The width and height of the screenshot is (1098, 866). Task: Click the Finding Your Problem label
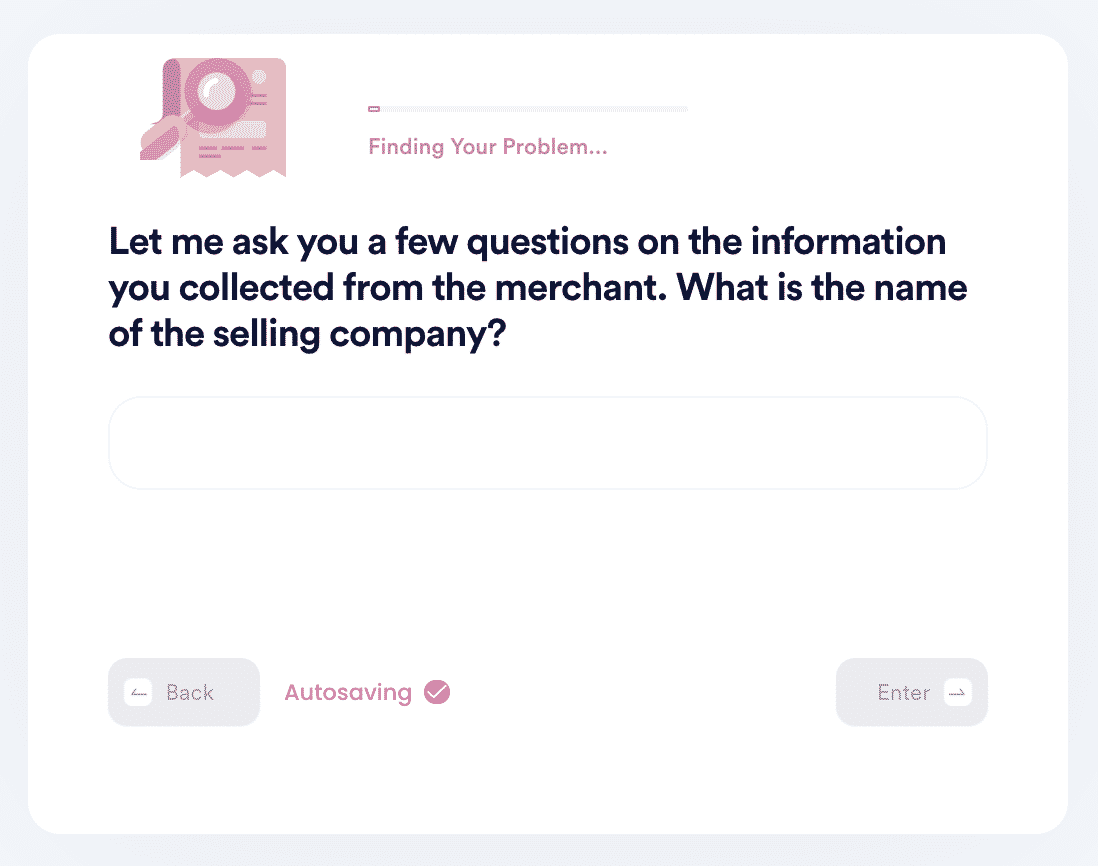click(x=487, y=147)
